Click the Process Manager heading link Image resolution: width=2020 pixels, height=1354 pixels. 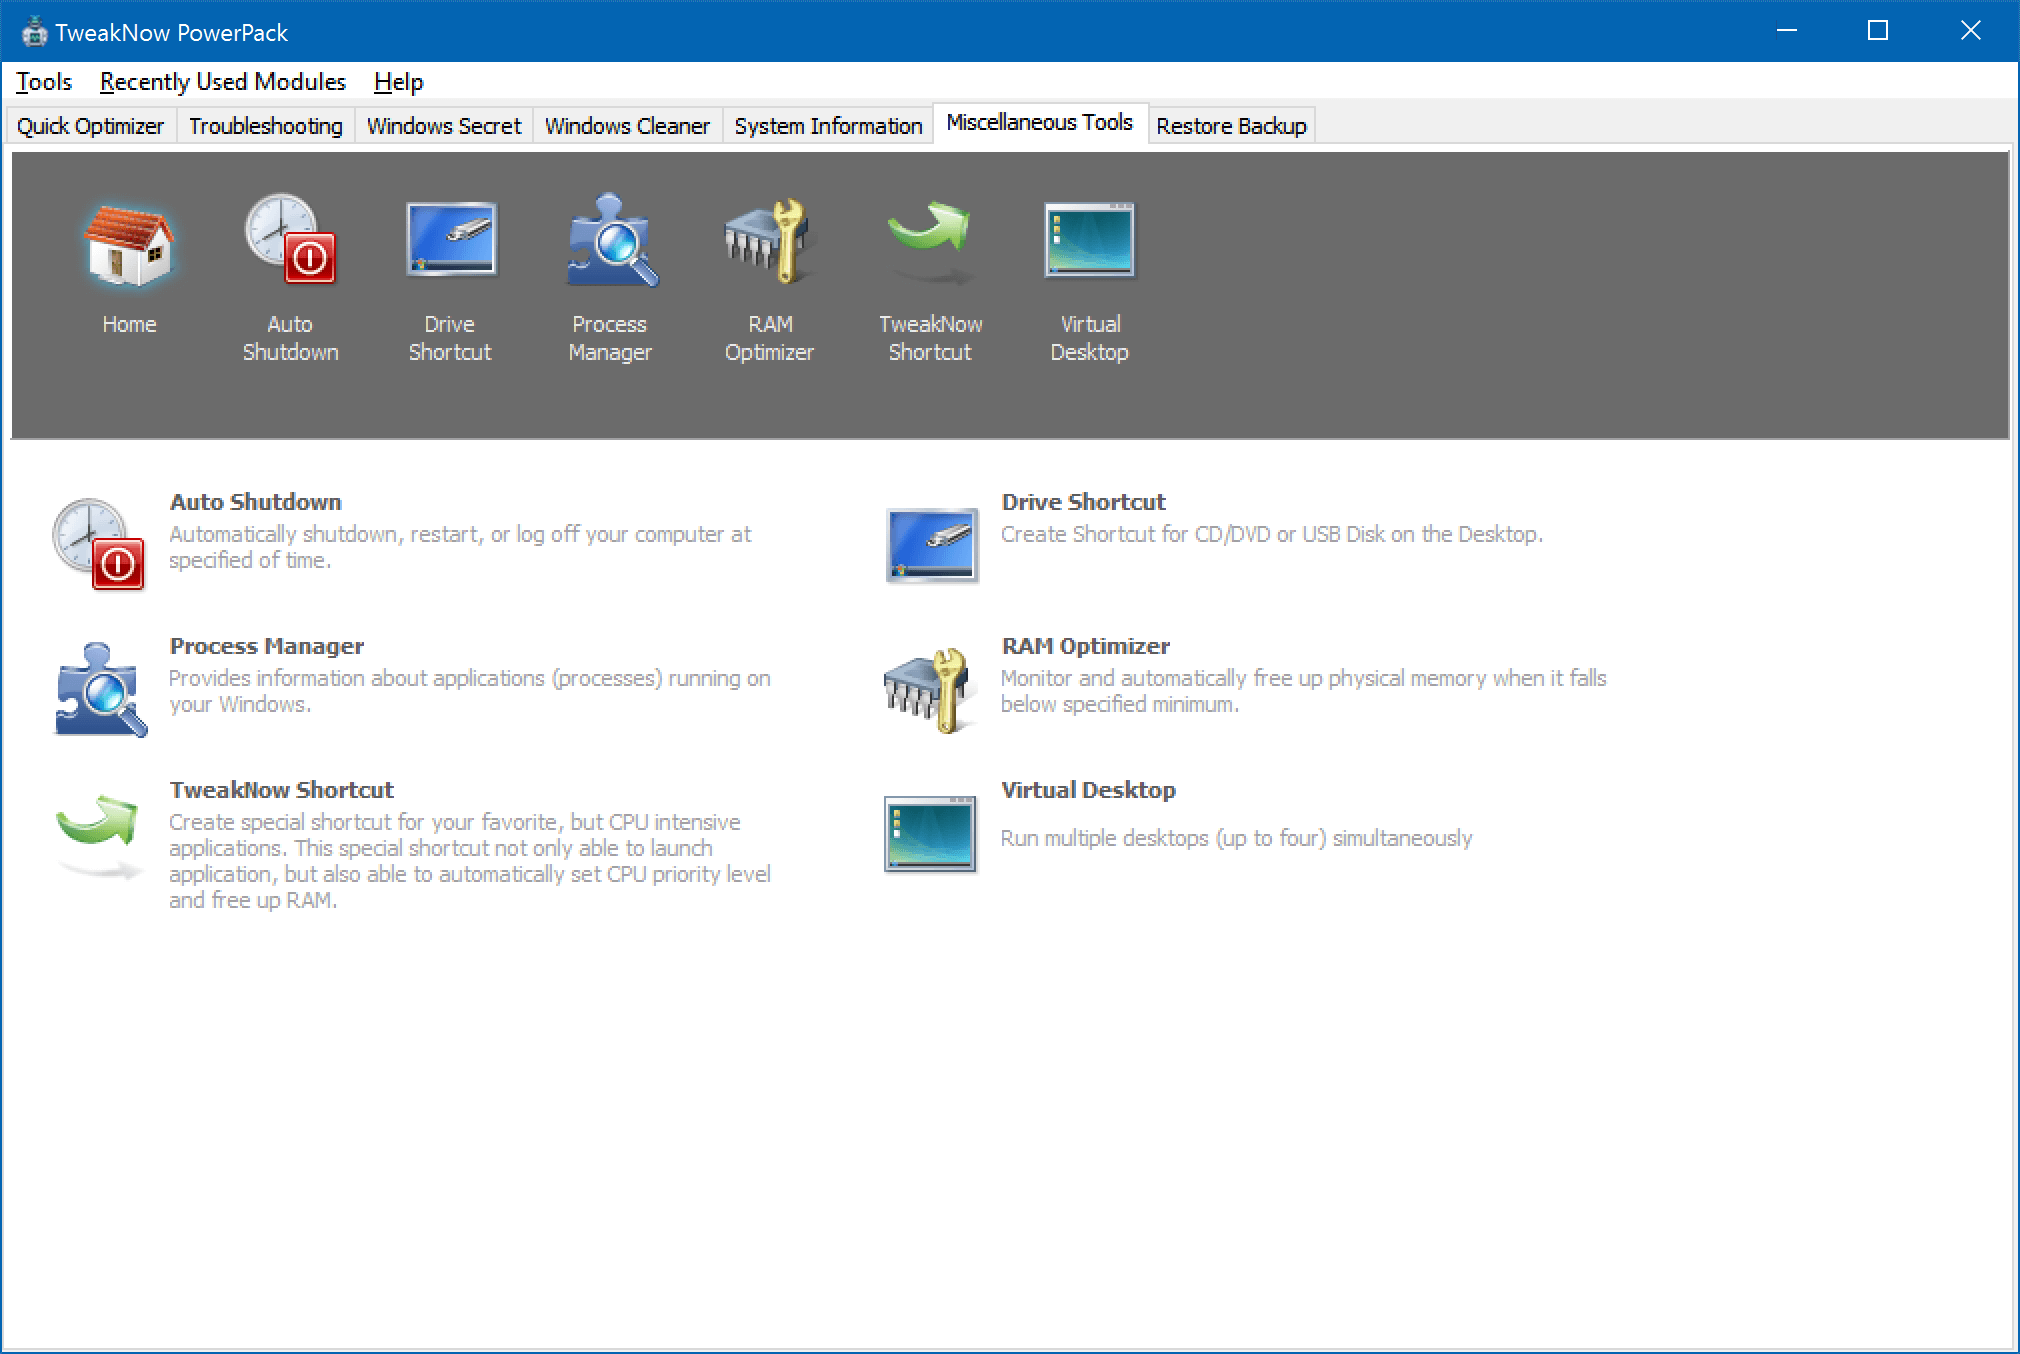(x=267, y=646)
